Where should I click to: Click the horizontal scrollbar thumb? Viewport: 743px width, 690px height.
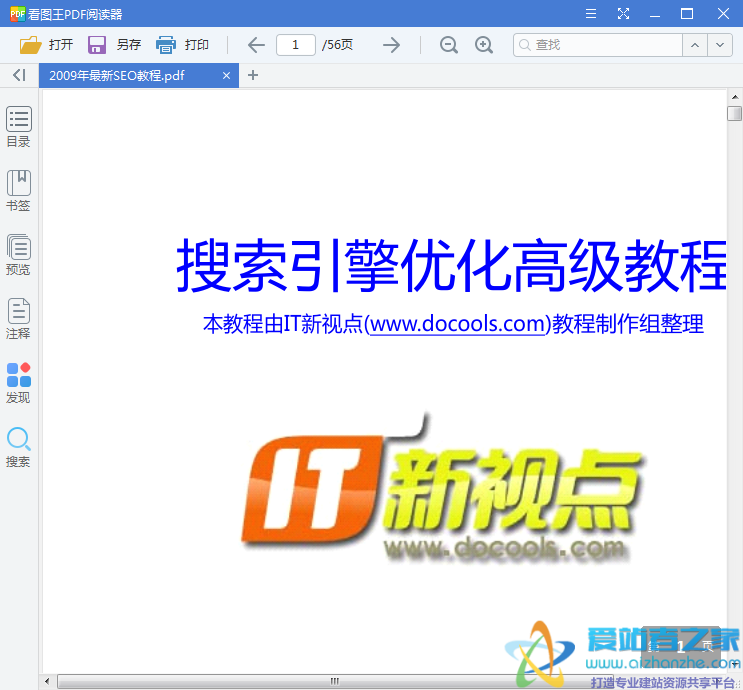[x=335, y=681]
